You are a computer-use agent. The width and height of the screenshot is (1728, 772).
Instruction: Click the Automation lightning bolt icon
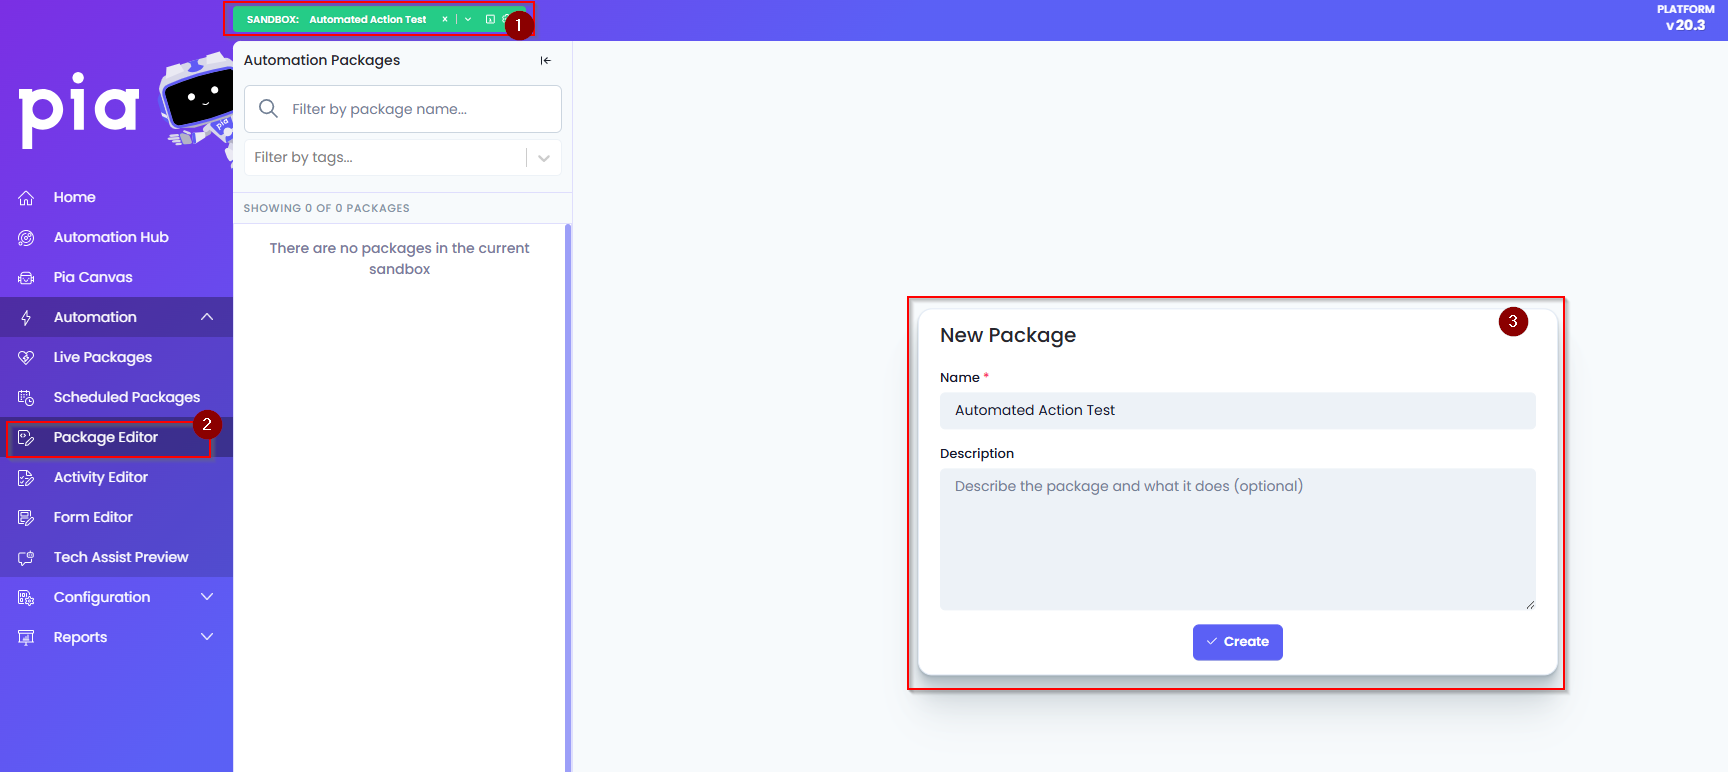[27, 318]
